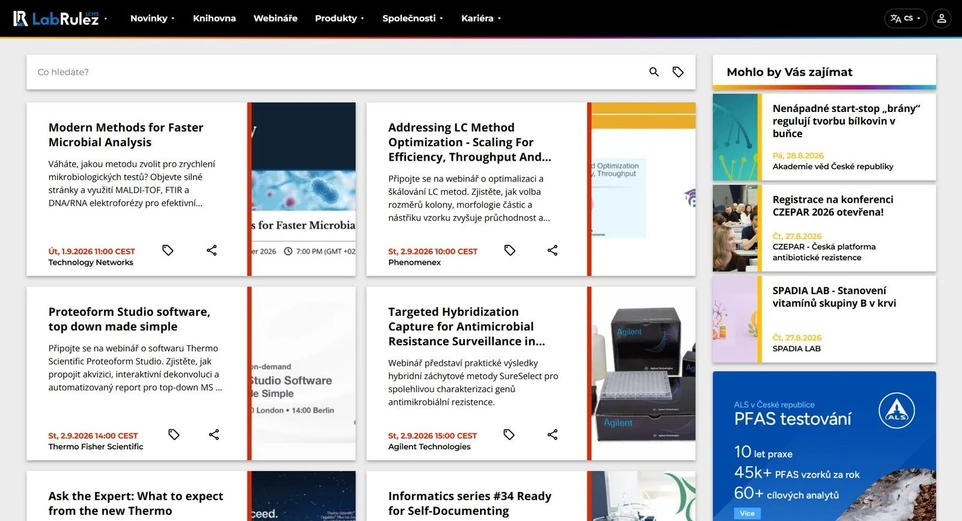Click thumbnail of the SPADIA LAB article
The width and height of the screenshot is (962, 521).
(x=735, y=320)
